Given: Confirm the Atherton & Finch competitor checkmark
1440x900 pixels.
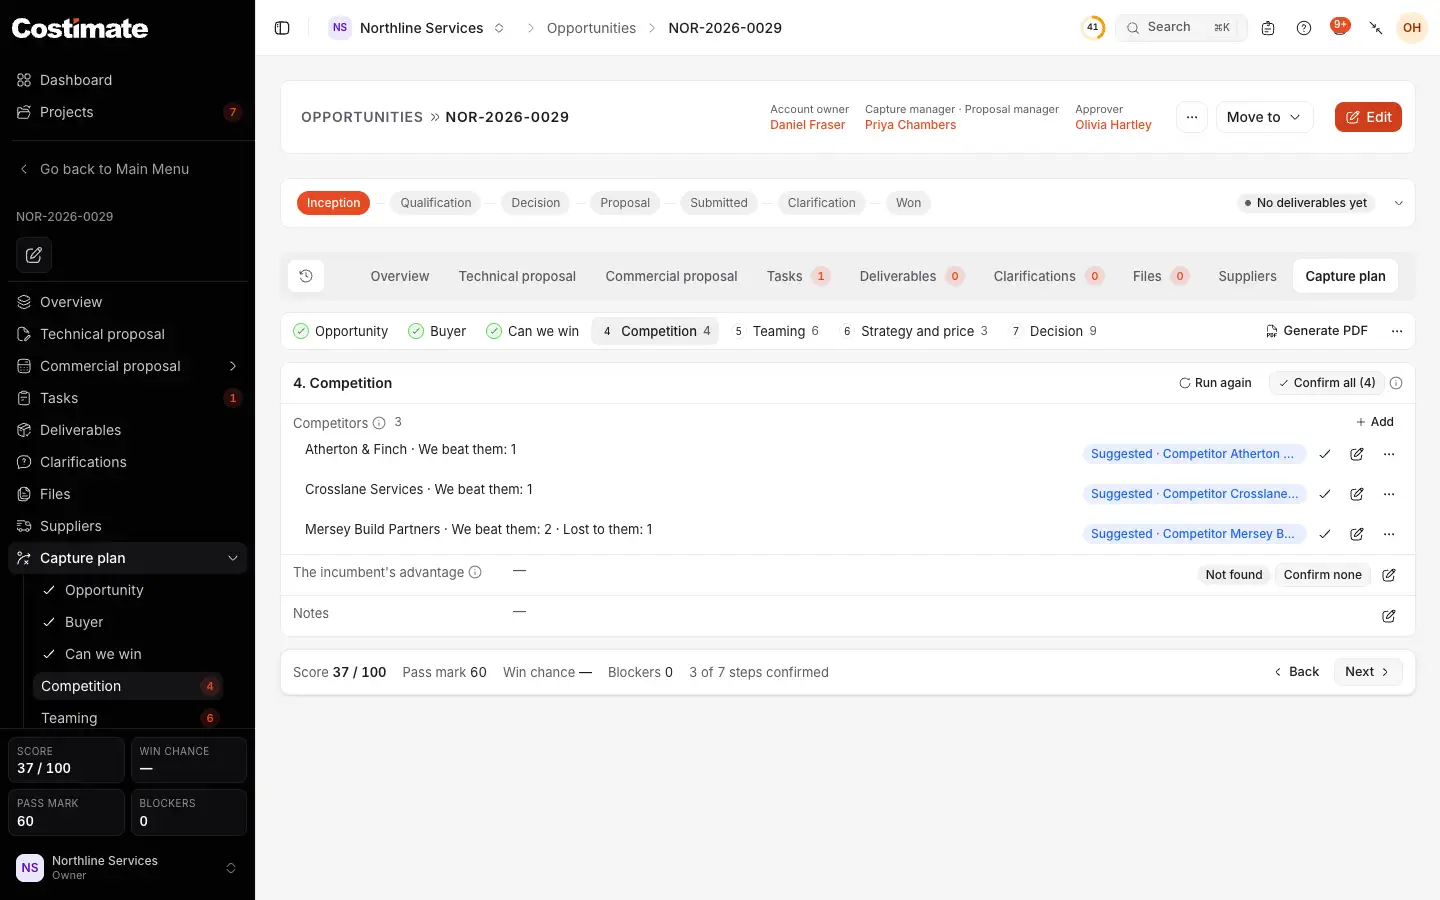Looking at the screenshot, I should [1325, 454].
